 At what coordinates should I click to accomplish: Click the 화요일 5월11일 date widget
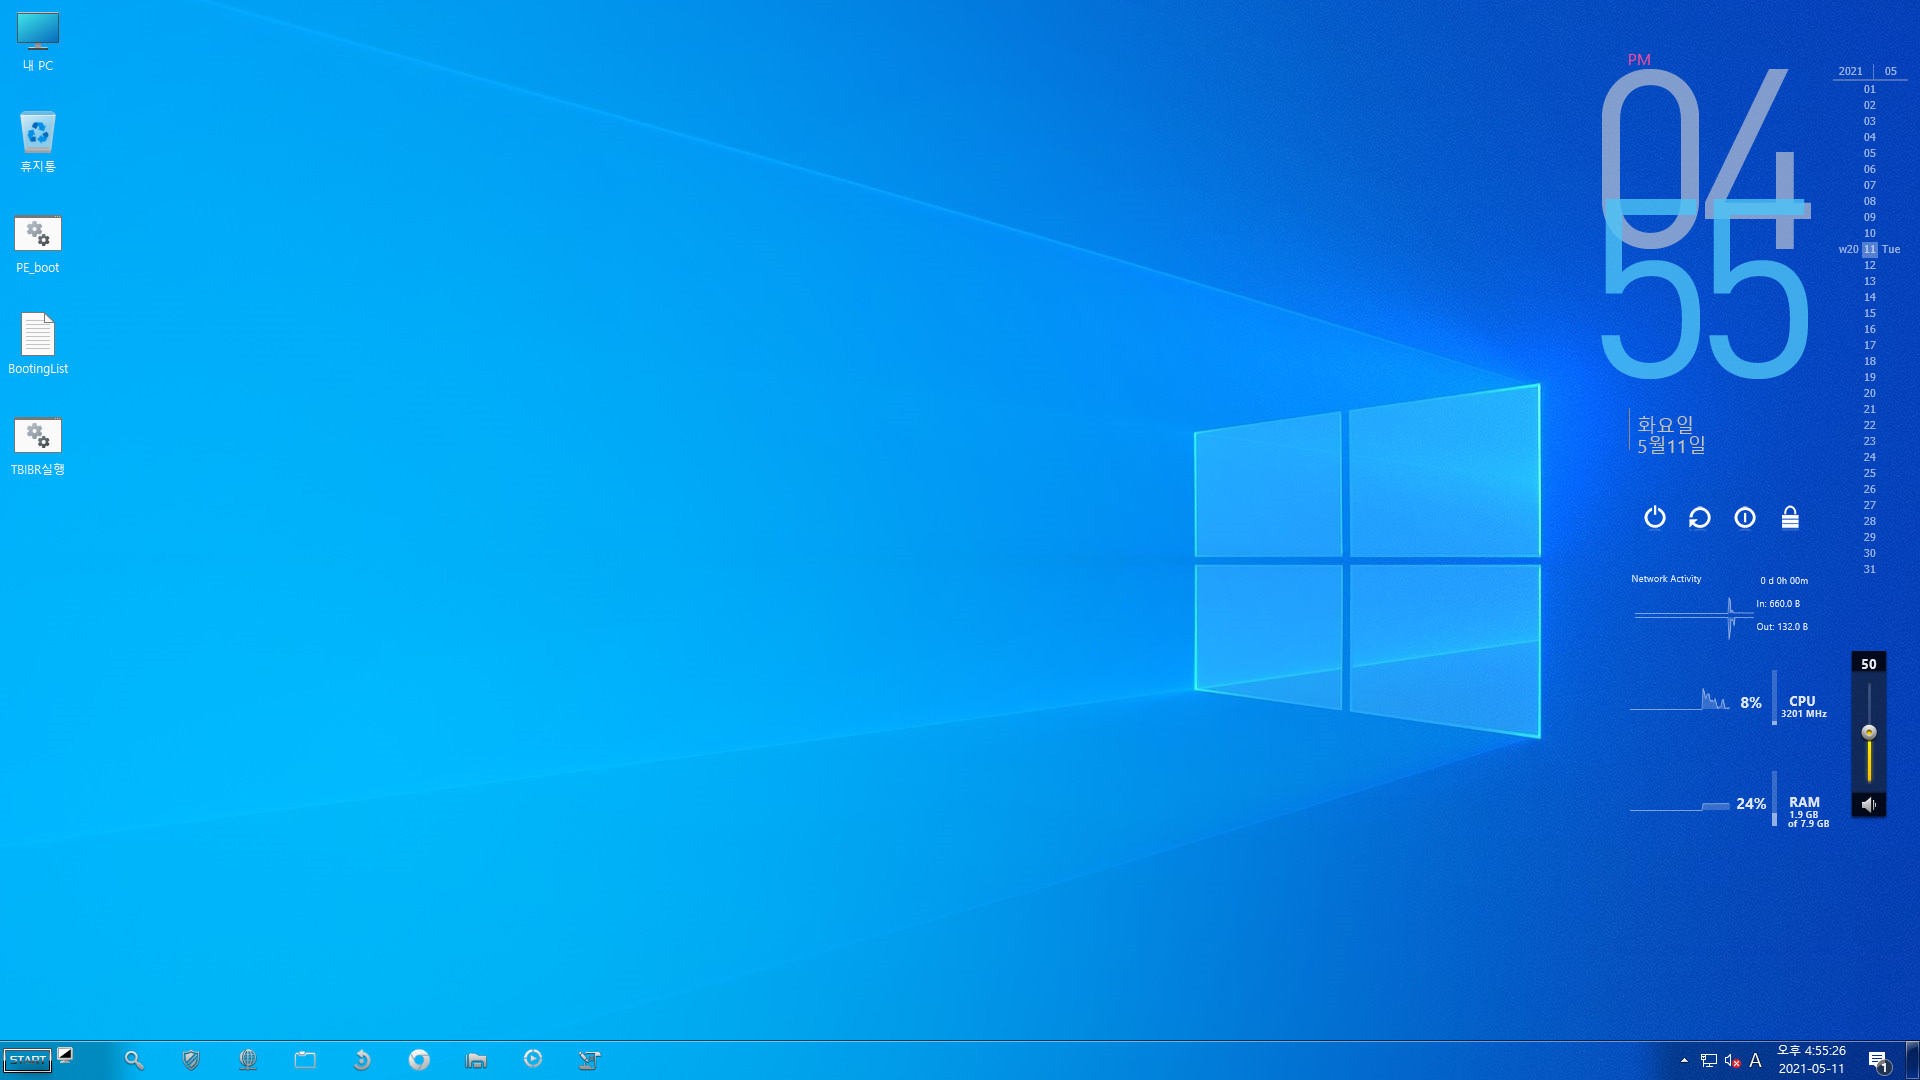click(x=1670, y=435)
